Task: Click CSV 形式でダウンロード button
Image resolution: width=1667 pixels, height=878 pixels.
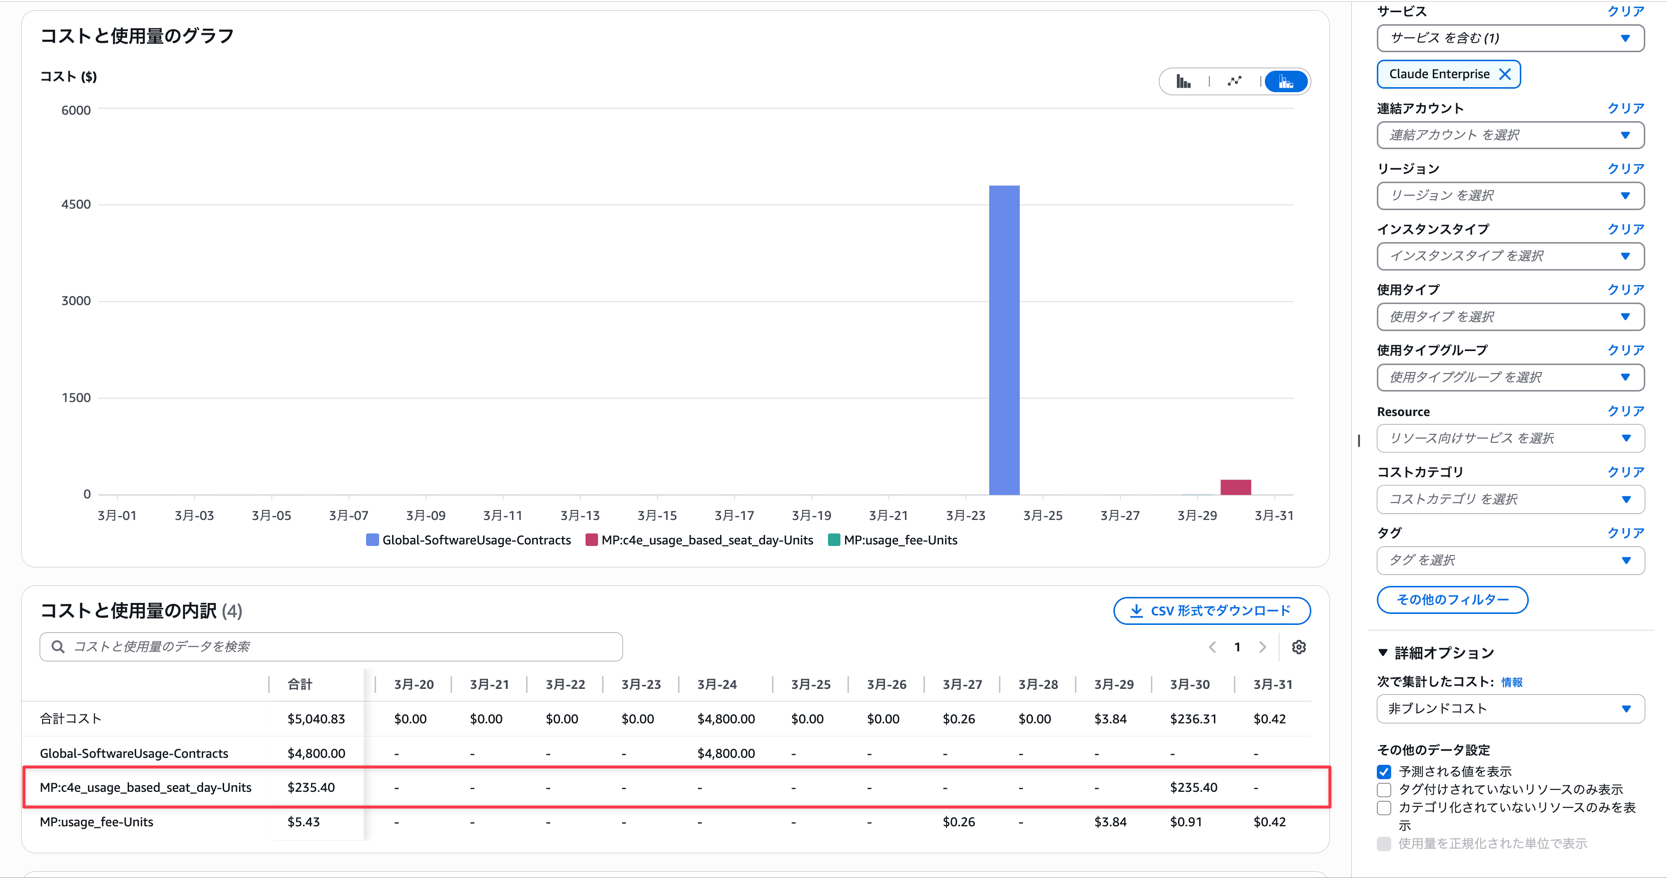Action: coord(1211,611)
